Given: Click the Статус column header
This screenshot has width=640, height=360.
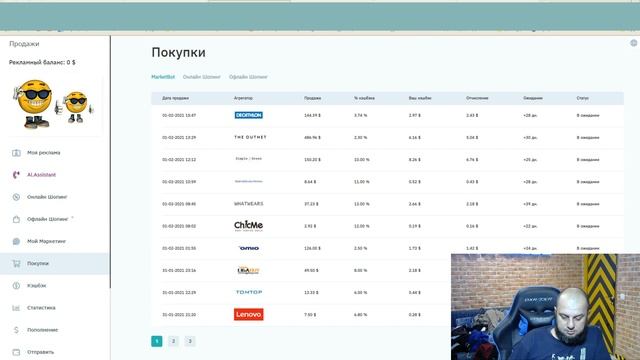Looking at the screenshot, I should tap(582, 98).
